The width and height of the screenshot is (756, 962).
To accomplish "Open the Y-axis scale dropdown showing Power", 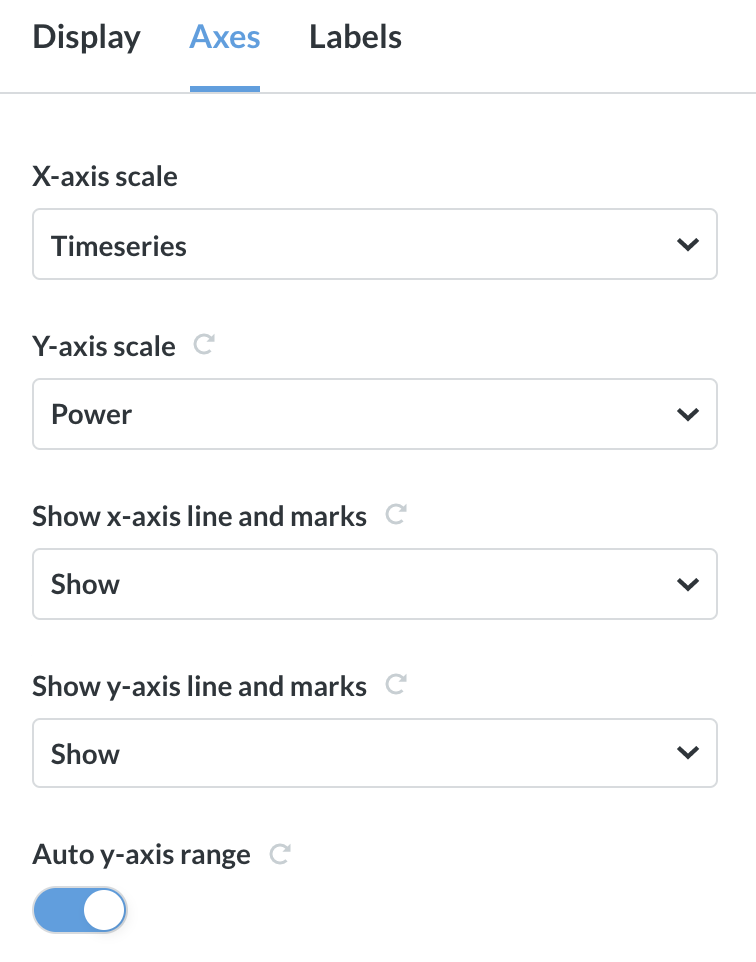I will pyautogui.click(x=375, y=413).
